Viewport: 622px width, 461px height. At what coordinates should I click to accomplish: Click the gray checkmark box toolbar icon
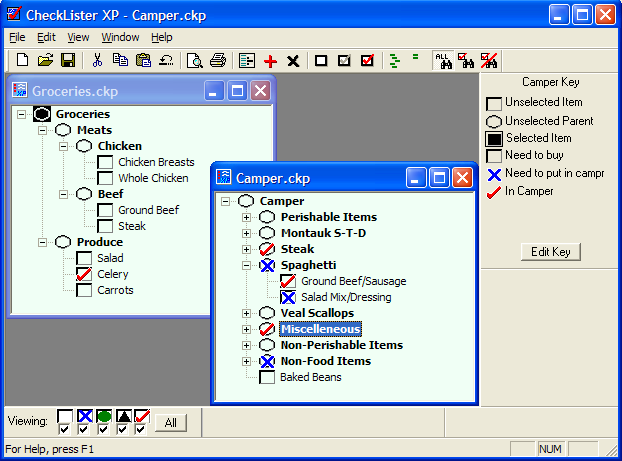point(344,61)
